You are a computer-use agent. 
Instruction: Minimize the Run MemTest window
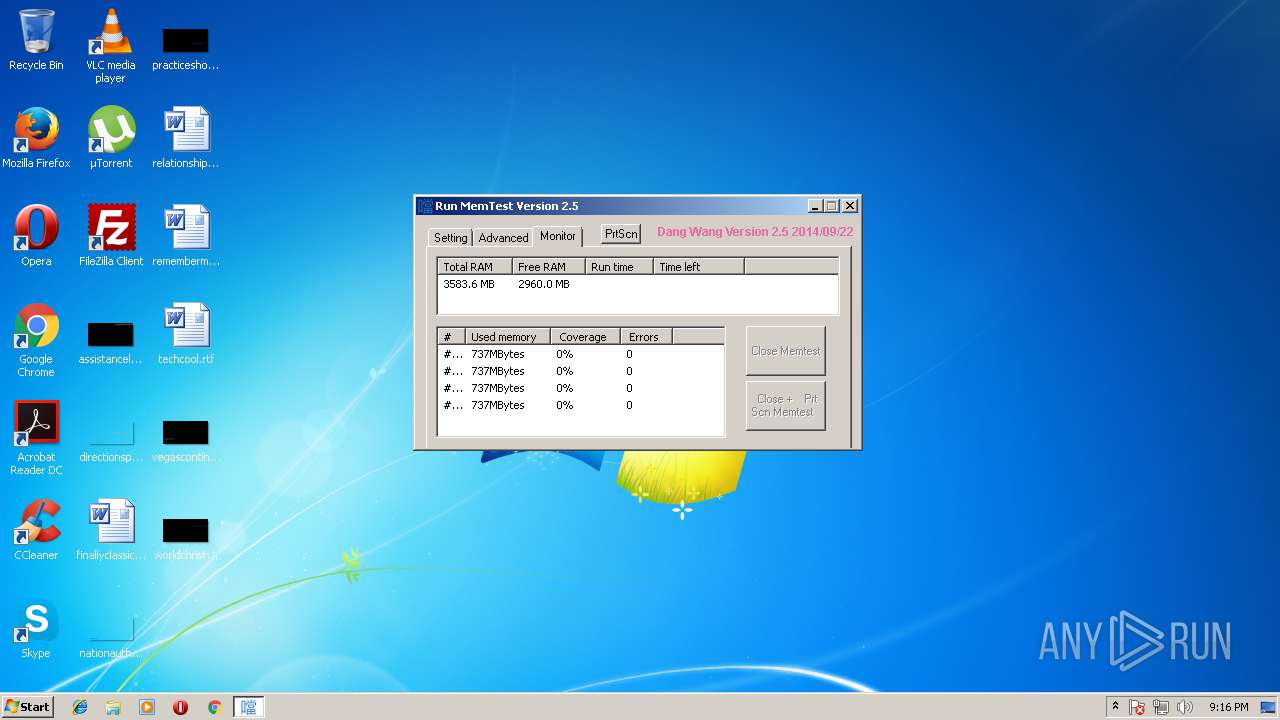pos(815,206)
